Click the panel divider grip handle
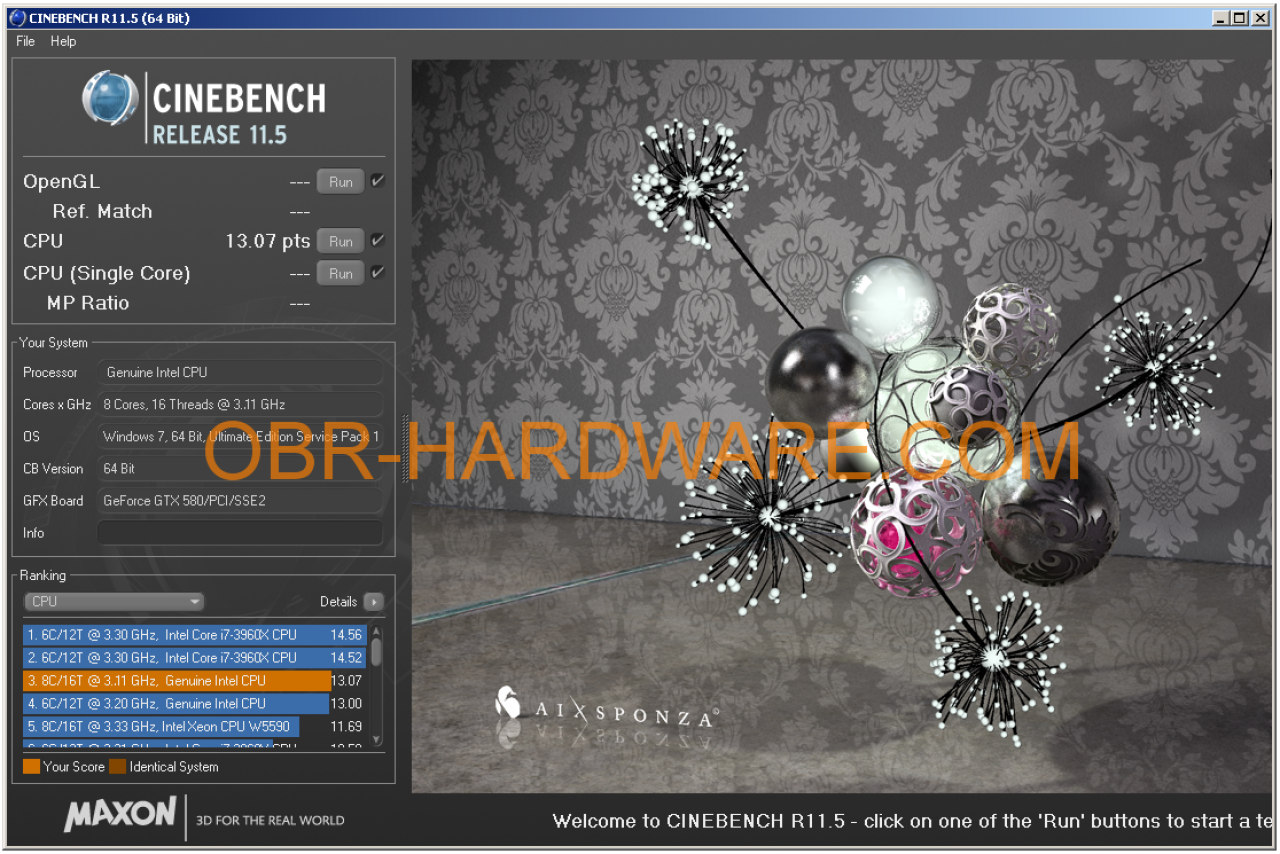1280x854 pixels. pos(405,448)
